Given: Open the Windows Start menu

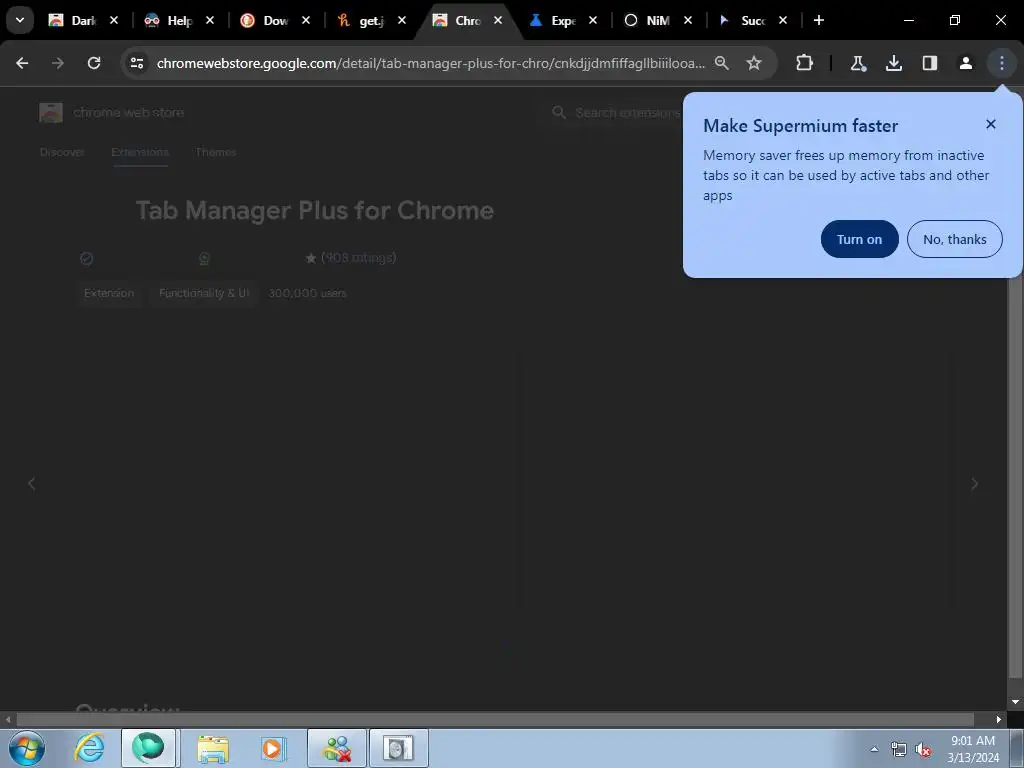Looking at the screenshot, I should (27, 748).
